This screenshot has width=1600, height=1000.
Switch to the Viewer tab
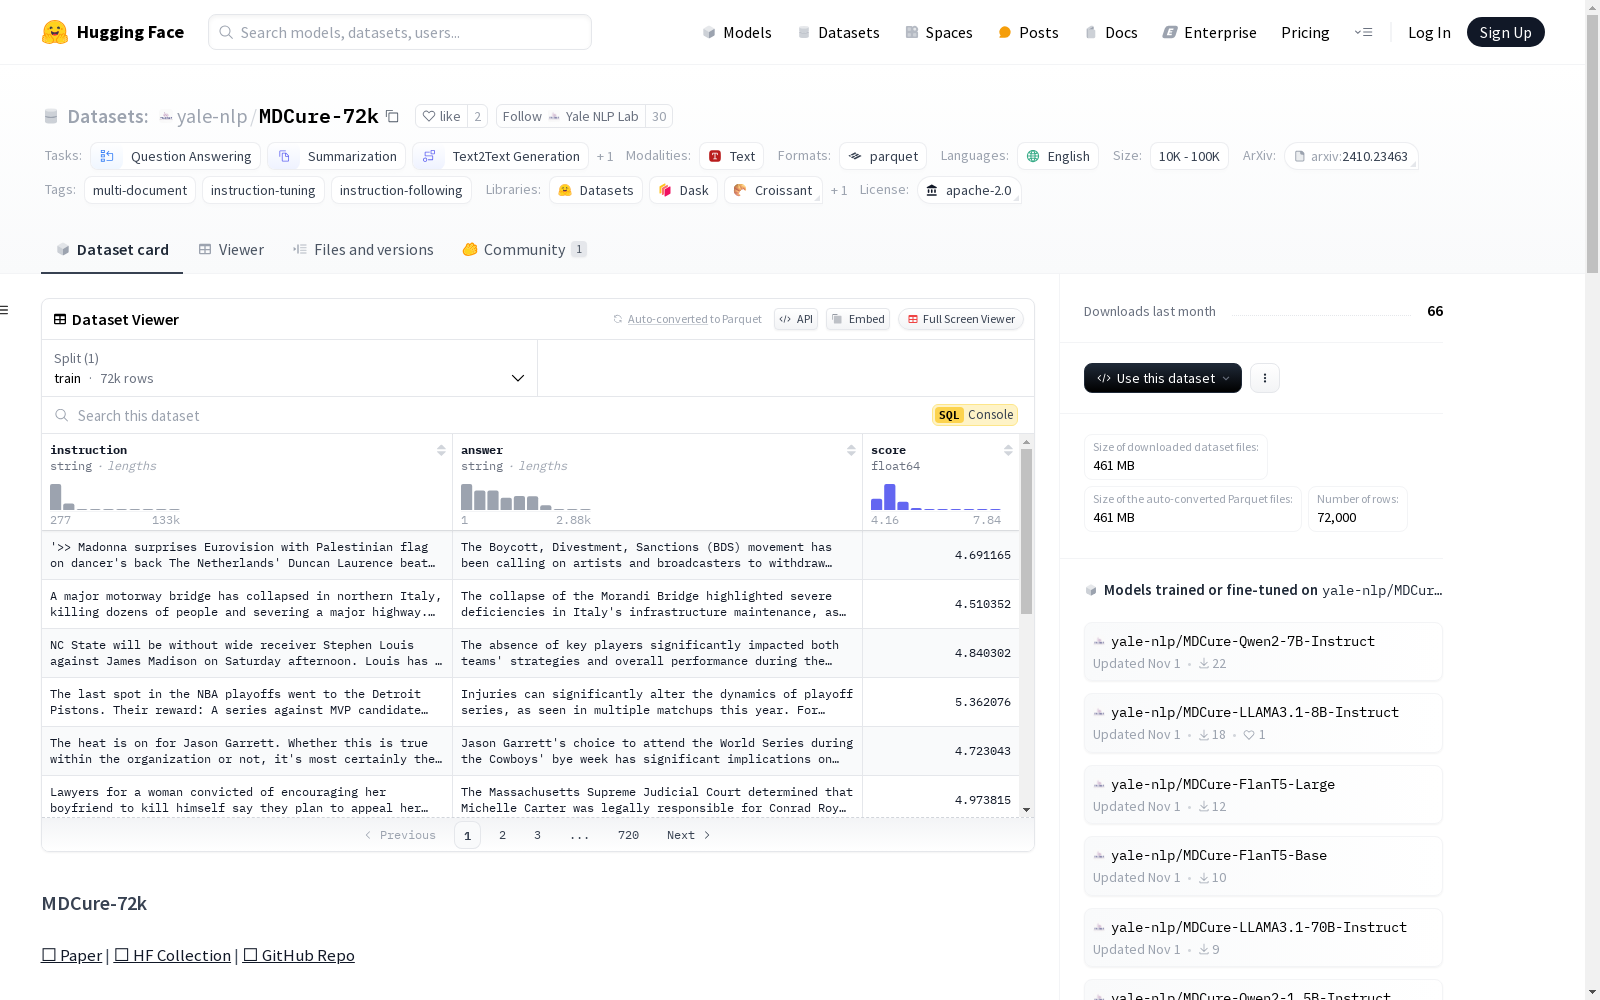point(231,250)
